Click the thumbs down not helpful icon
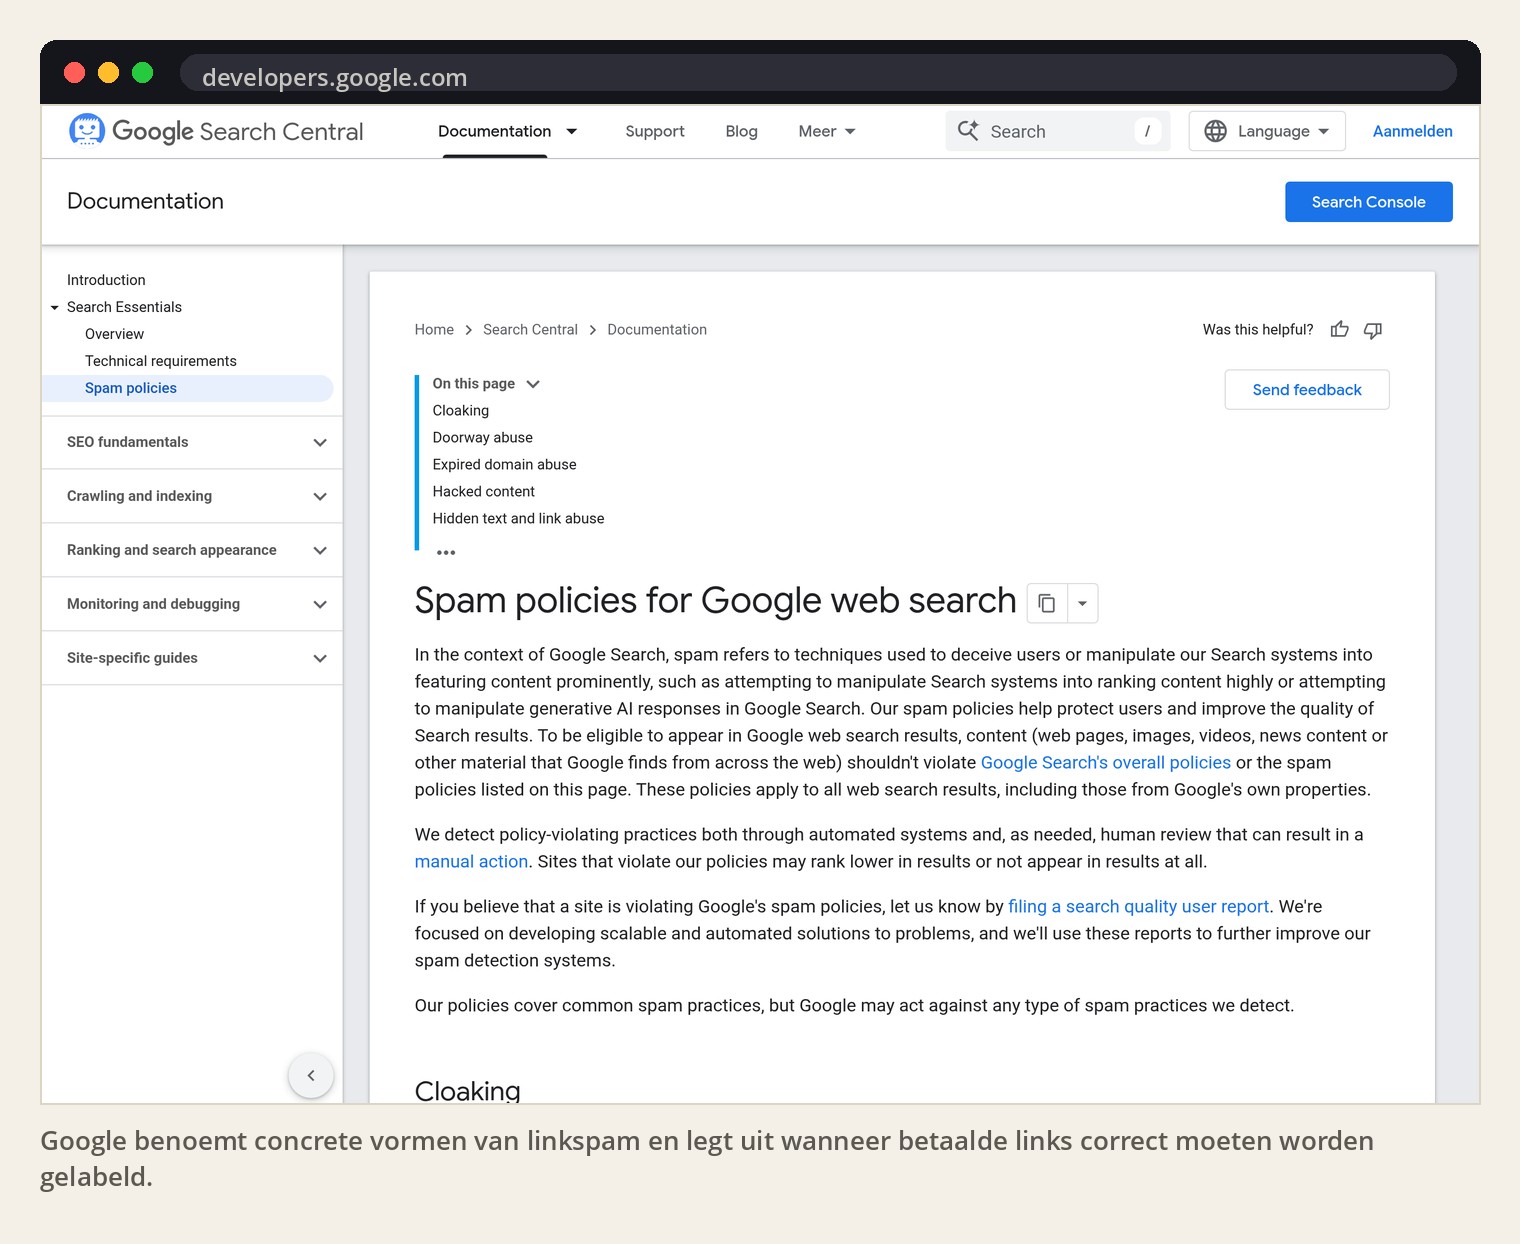The height and width of the screenshot is (1244, 1520). [1373, 330]
